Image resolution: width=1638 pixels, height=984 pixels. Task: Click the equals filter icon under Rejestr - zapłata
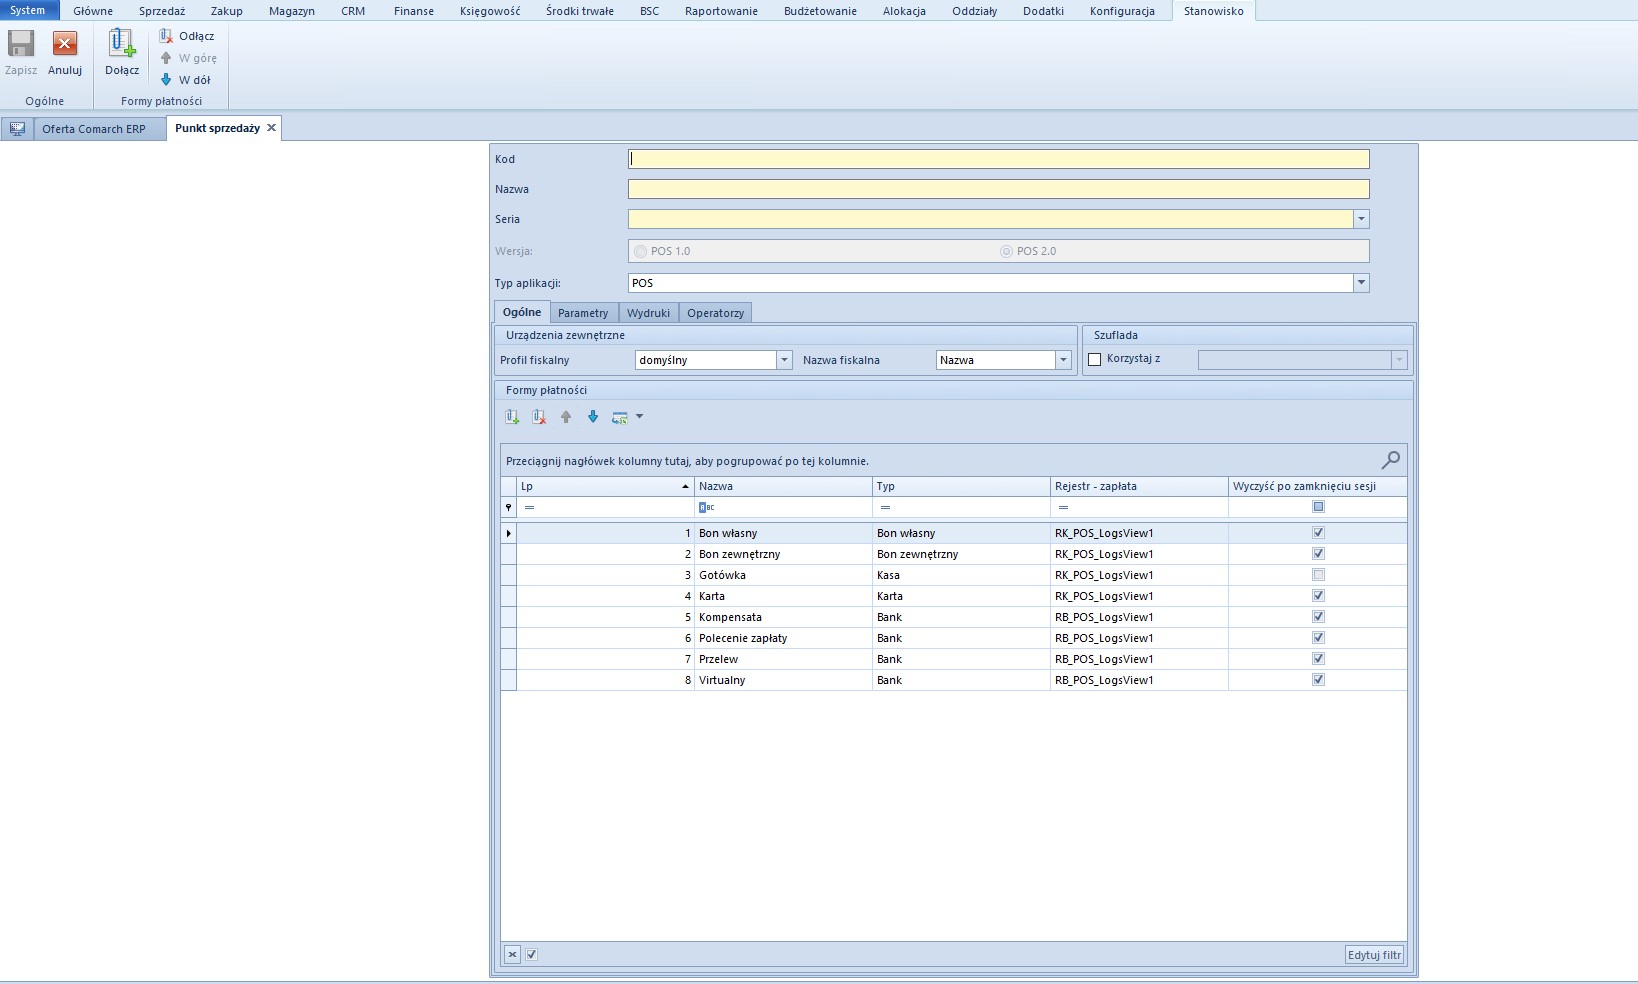1063,508
